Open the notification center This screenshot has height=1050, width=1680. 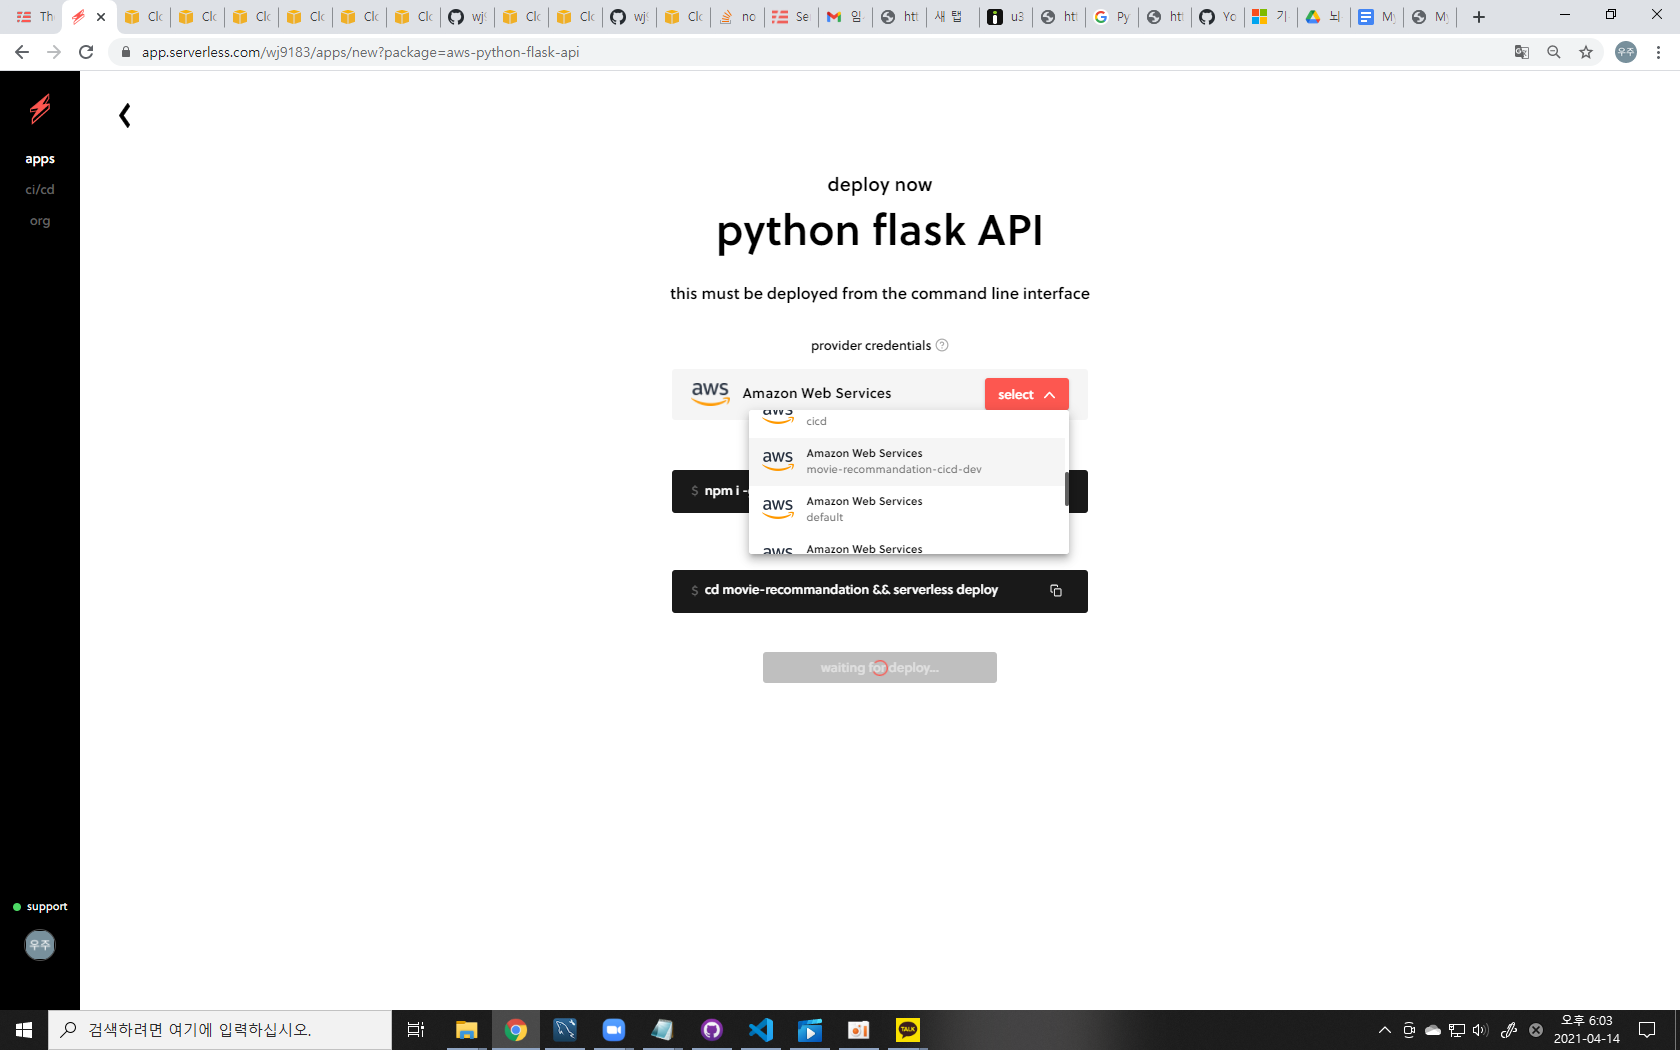[1647, 1030]
